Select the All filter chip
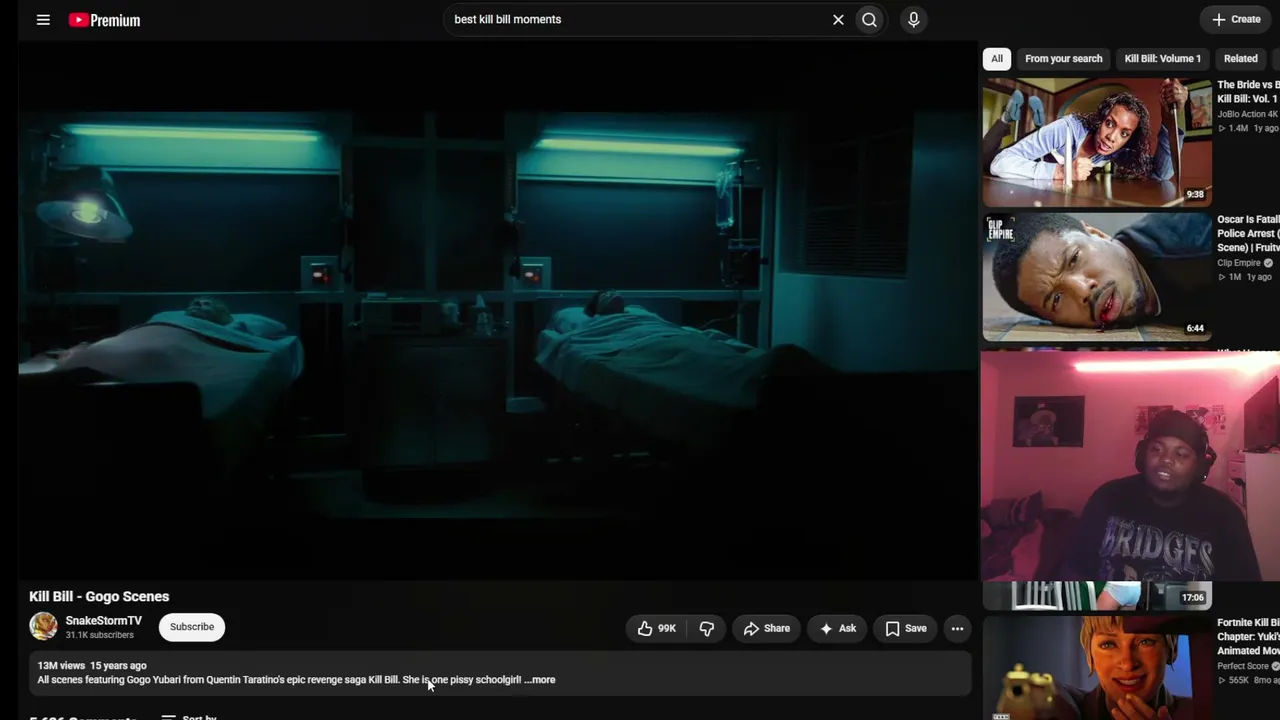The height and width of the screenshot is (720, 1280). pos(997,59)
